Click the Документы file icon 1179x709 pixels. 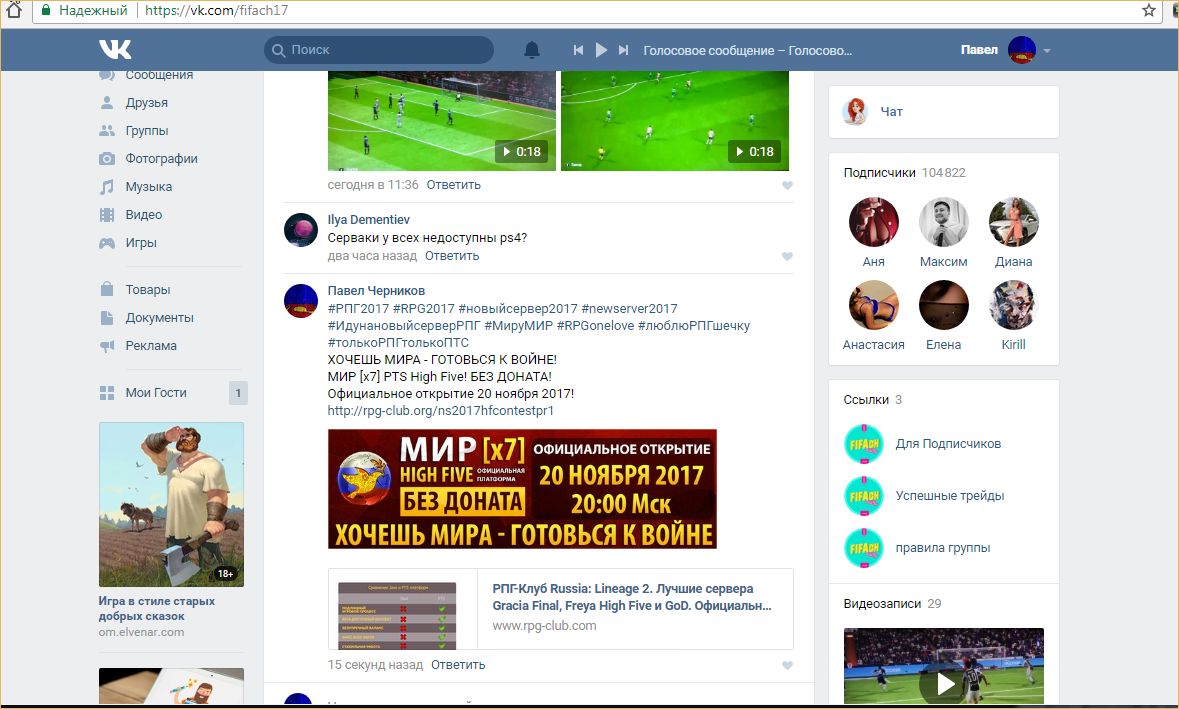(107, 317)
